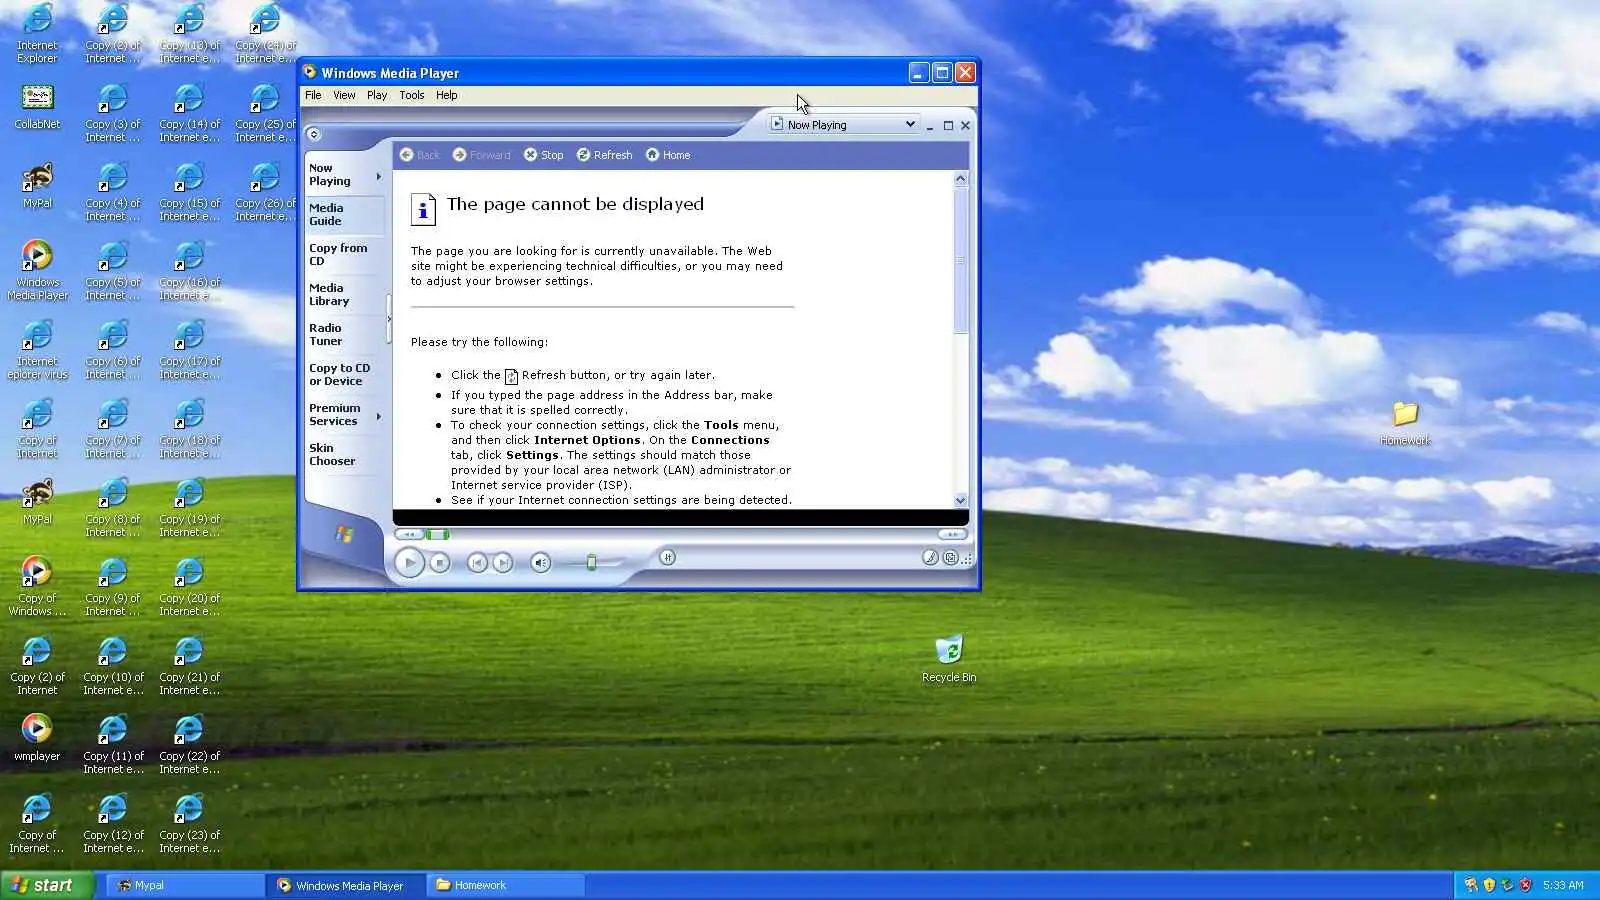Viewport: 1600px width, 900px height.
Task: Open the Start menu
Action: click(47, 885)
